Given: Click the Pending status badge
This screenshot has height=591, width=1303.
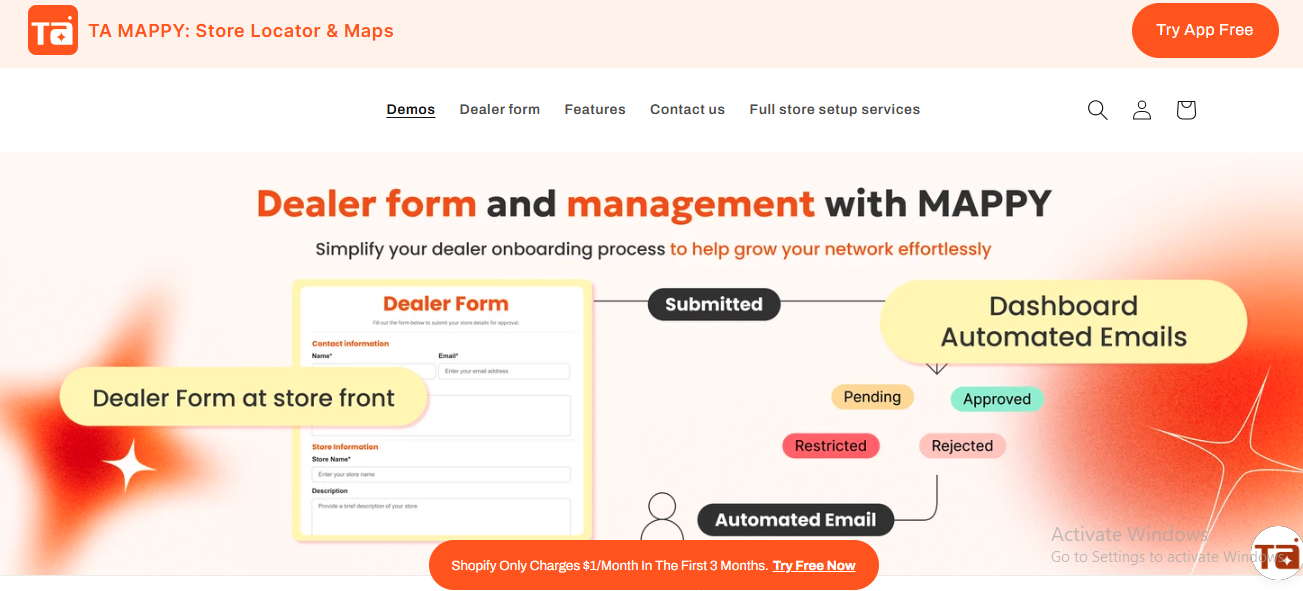Looking at the screenshot, I should pyautogui.click(x=872, y=397).
